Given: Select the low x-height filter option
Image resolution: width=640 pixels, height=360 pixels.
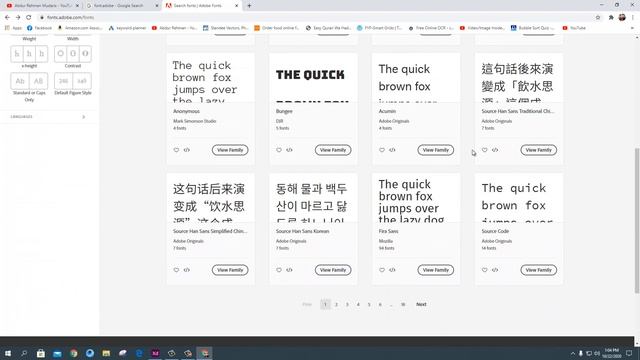Looking at the screenshot, I should coord(17,54).
